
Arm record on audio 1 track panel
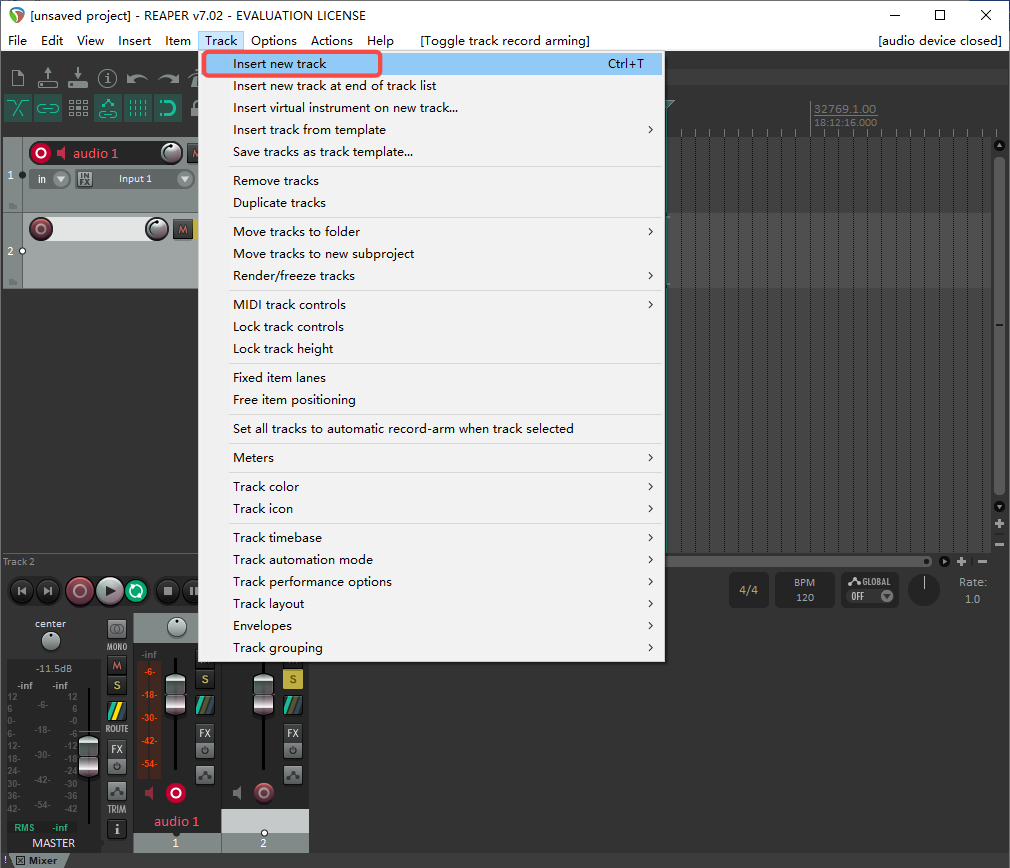(41, 153)
